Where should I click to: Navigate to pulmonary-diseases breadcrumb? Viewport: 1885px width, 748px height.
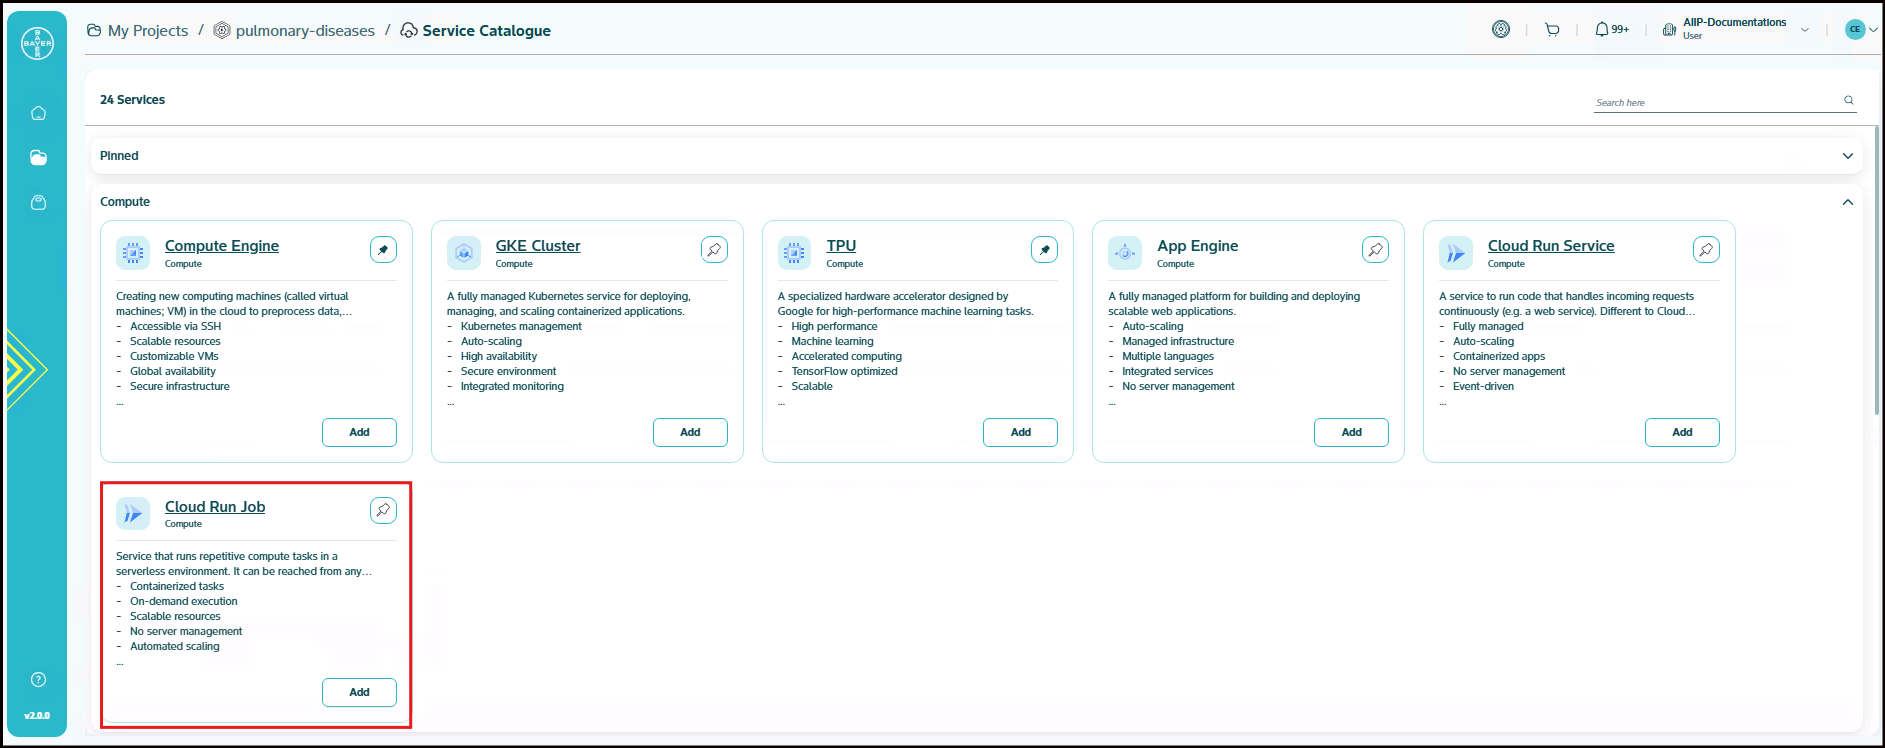(304, 31)
